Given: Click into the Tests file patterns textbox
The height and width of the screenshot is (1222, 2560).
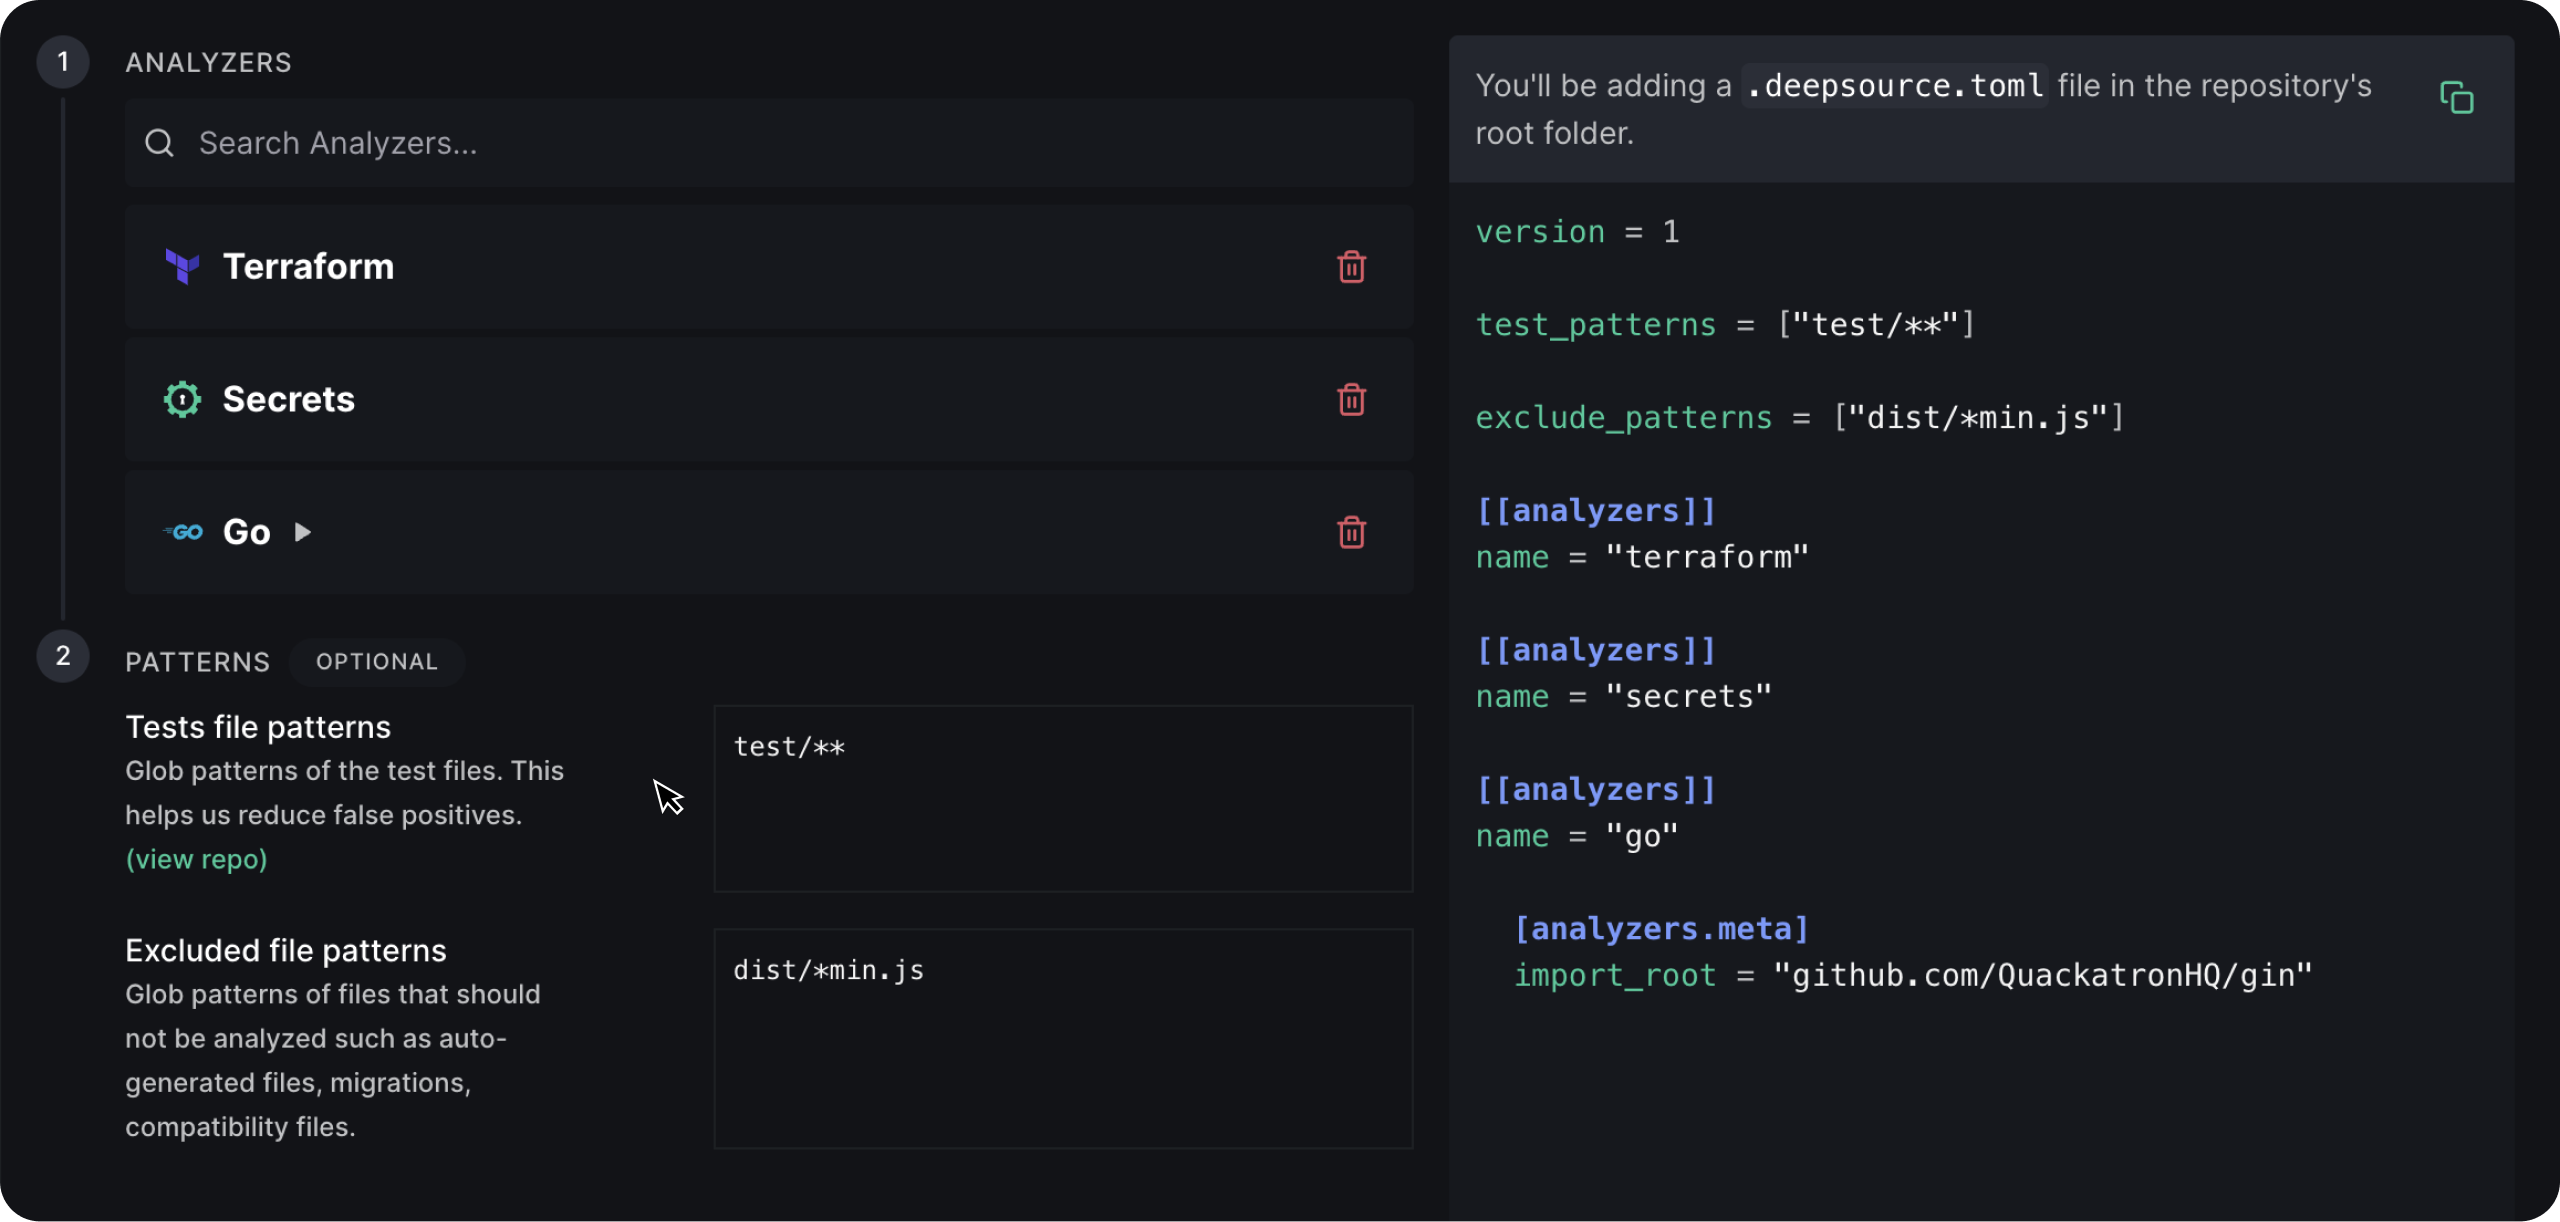Looking at the screenshot, I should (x=1062, y=798).
